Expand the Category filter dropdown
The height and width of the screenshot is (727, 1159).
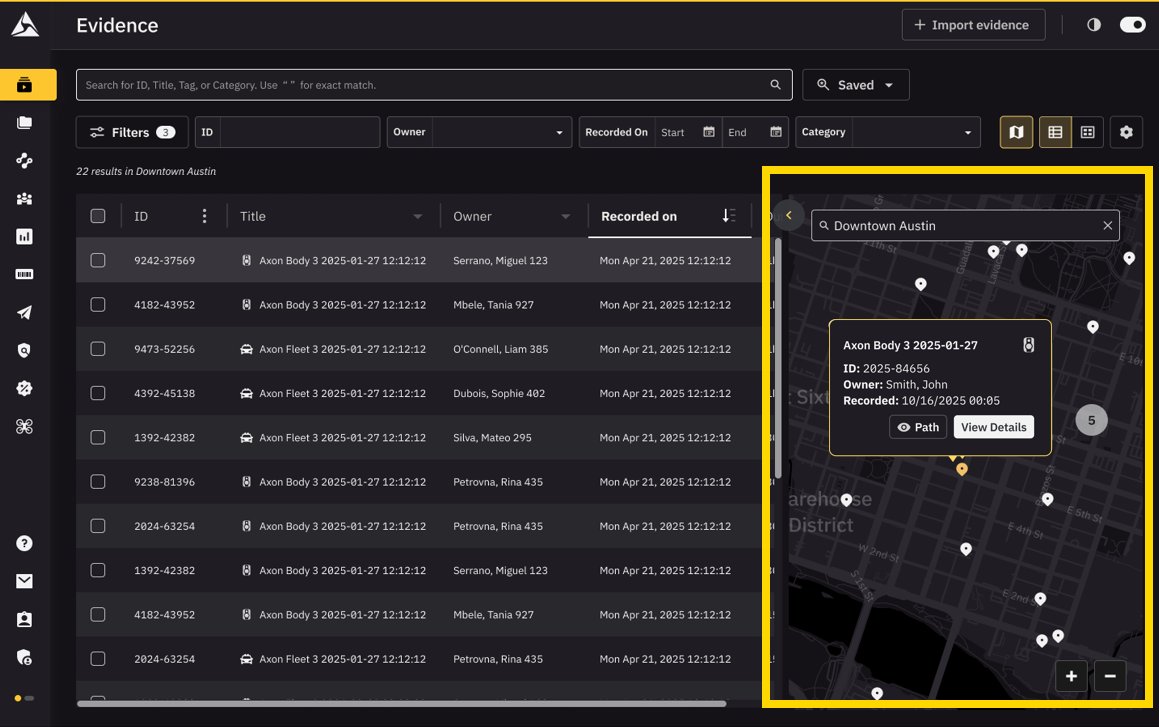[967, 132]
